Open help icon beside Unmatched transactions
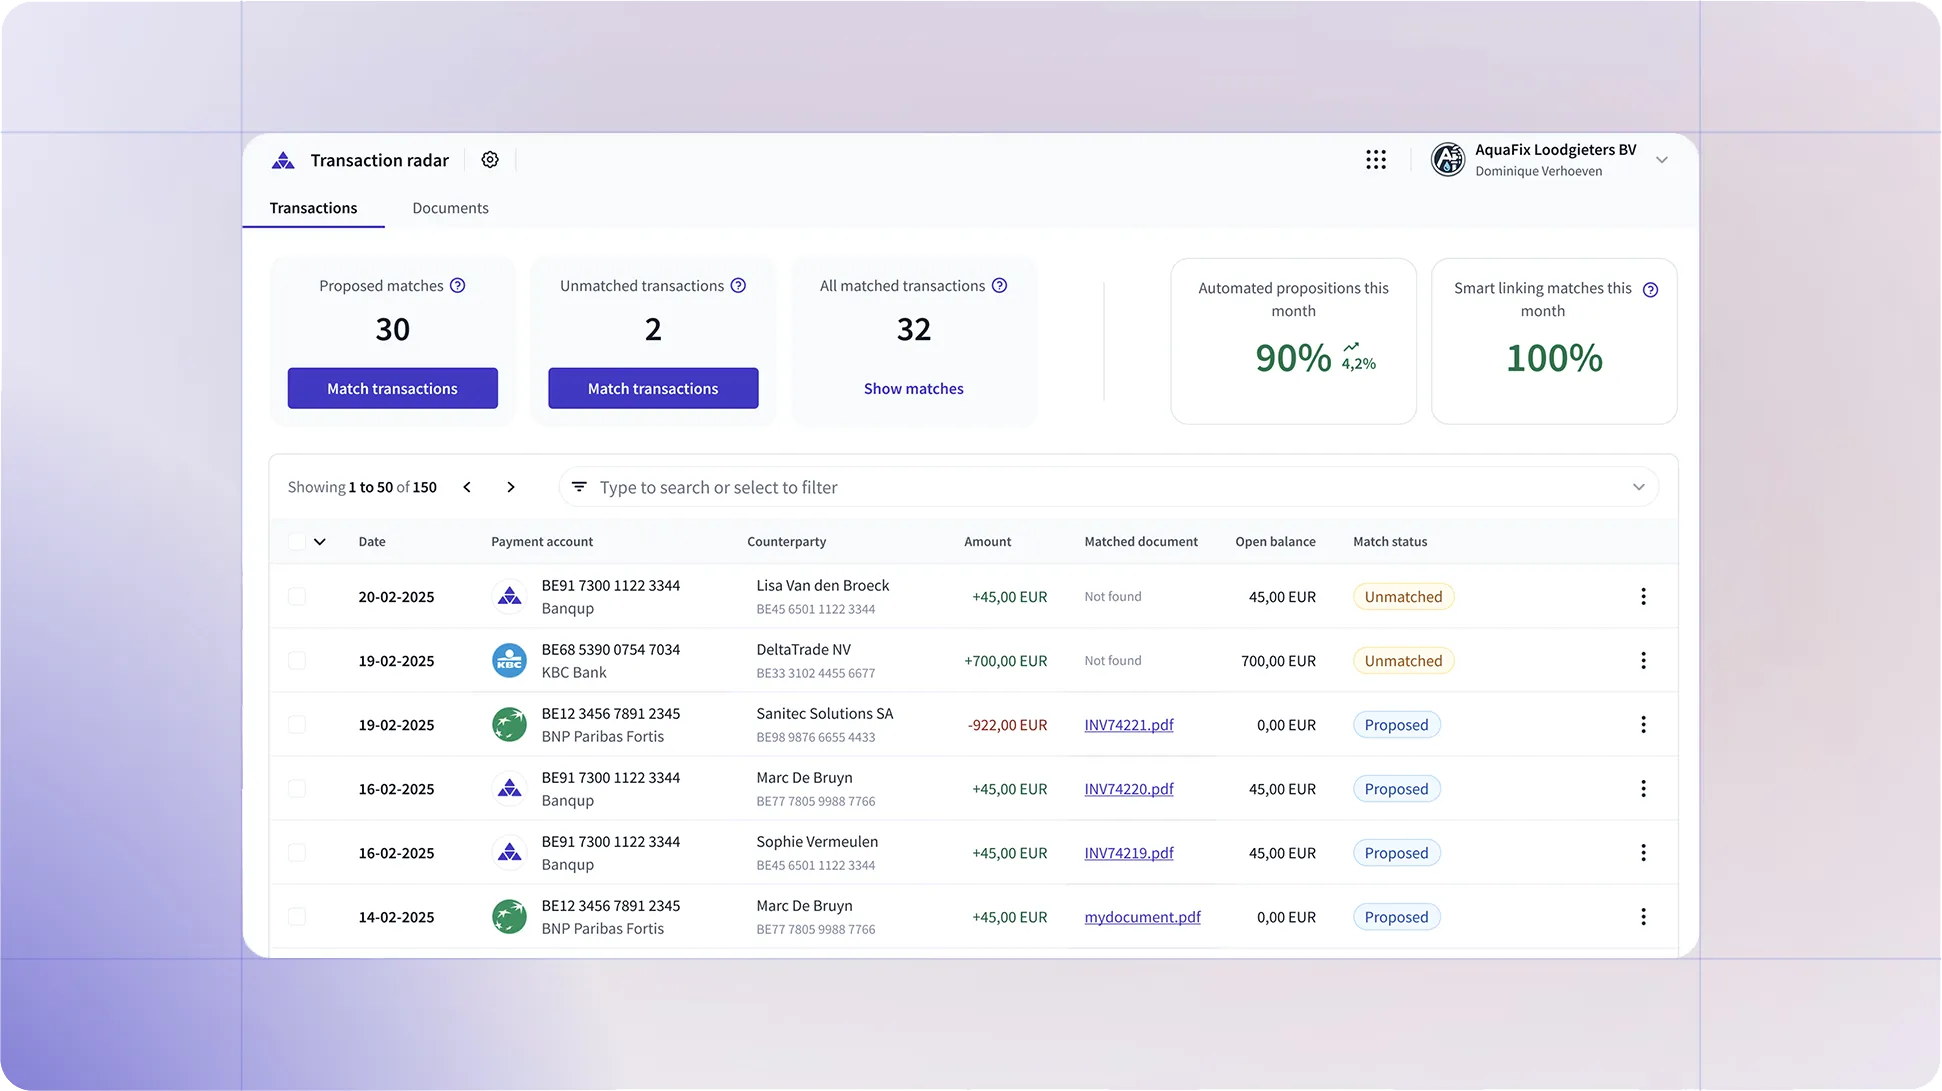1942x1091 pixels. tap(739, 286)
